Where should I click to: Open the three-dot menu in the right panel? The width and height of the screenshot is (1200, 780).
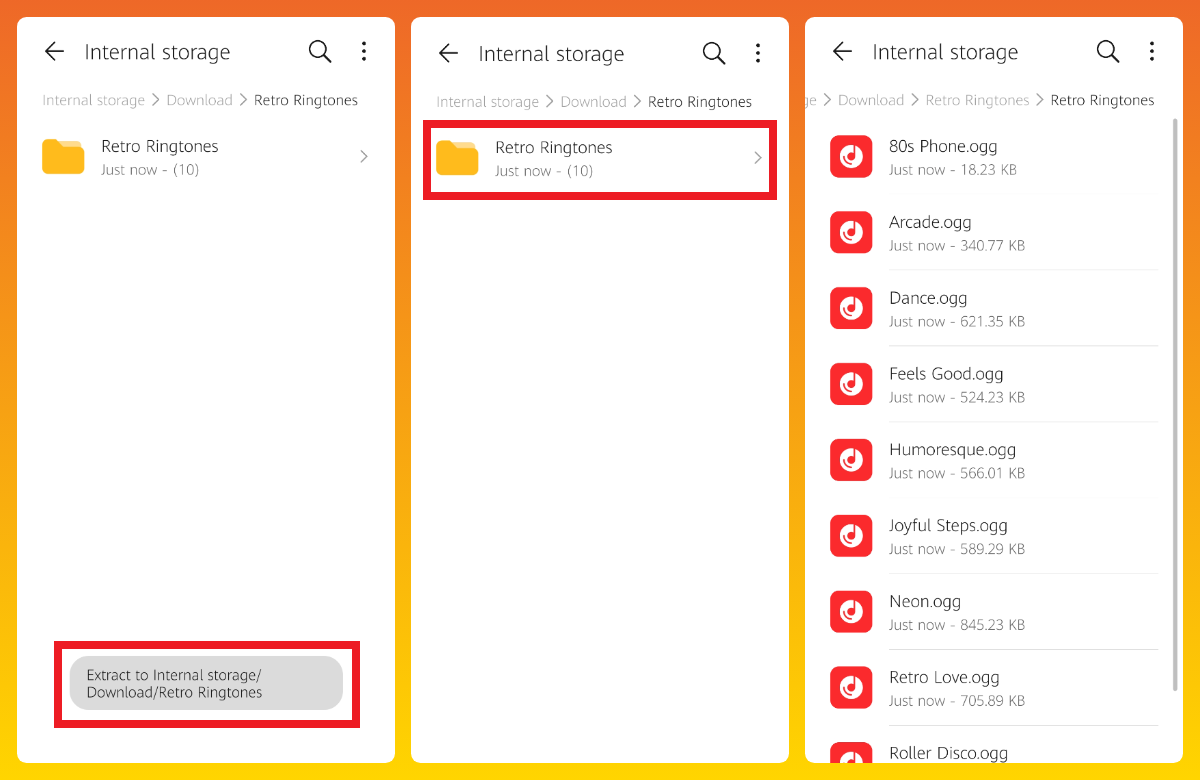pyautogui.click(x=1152, y=52)
